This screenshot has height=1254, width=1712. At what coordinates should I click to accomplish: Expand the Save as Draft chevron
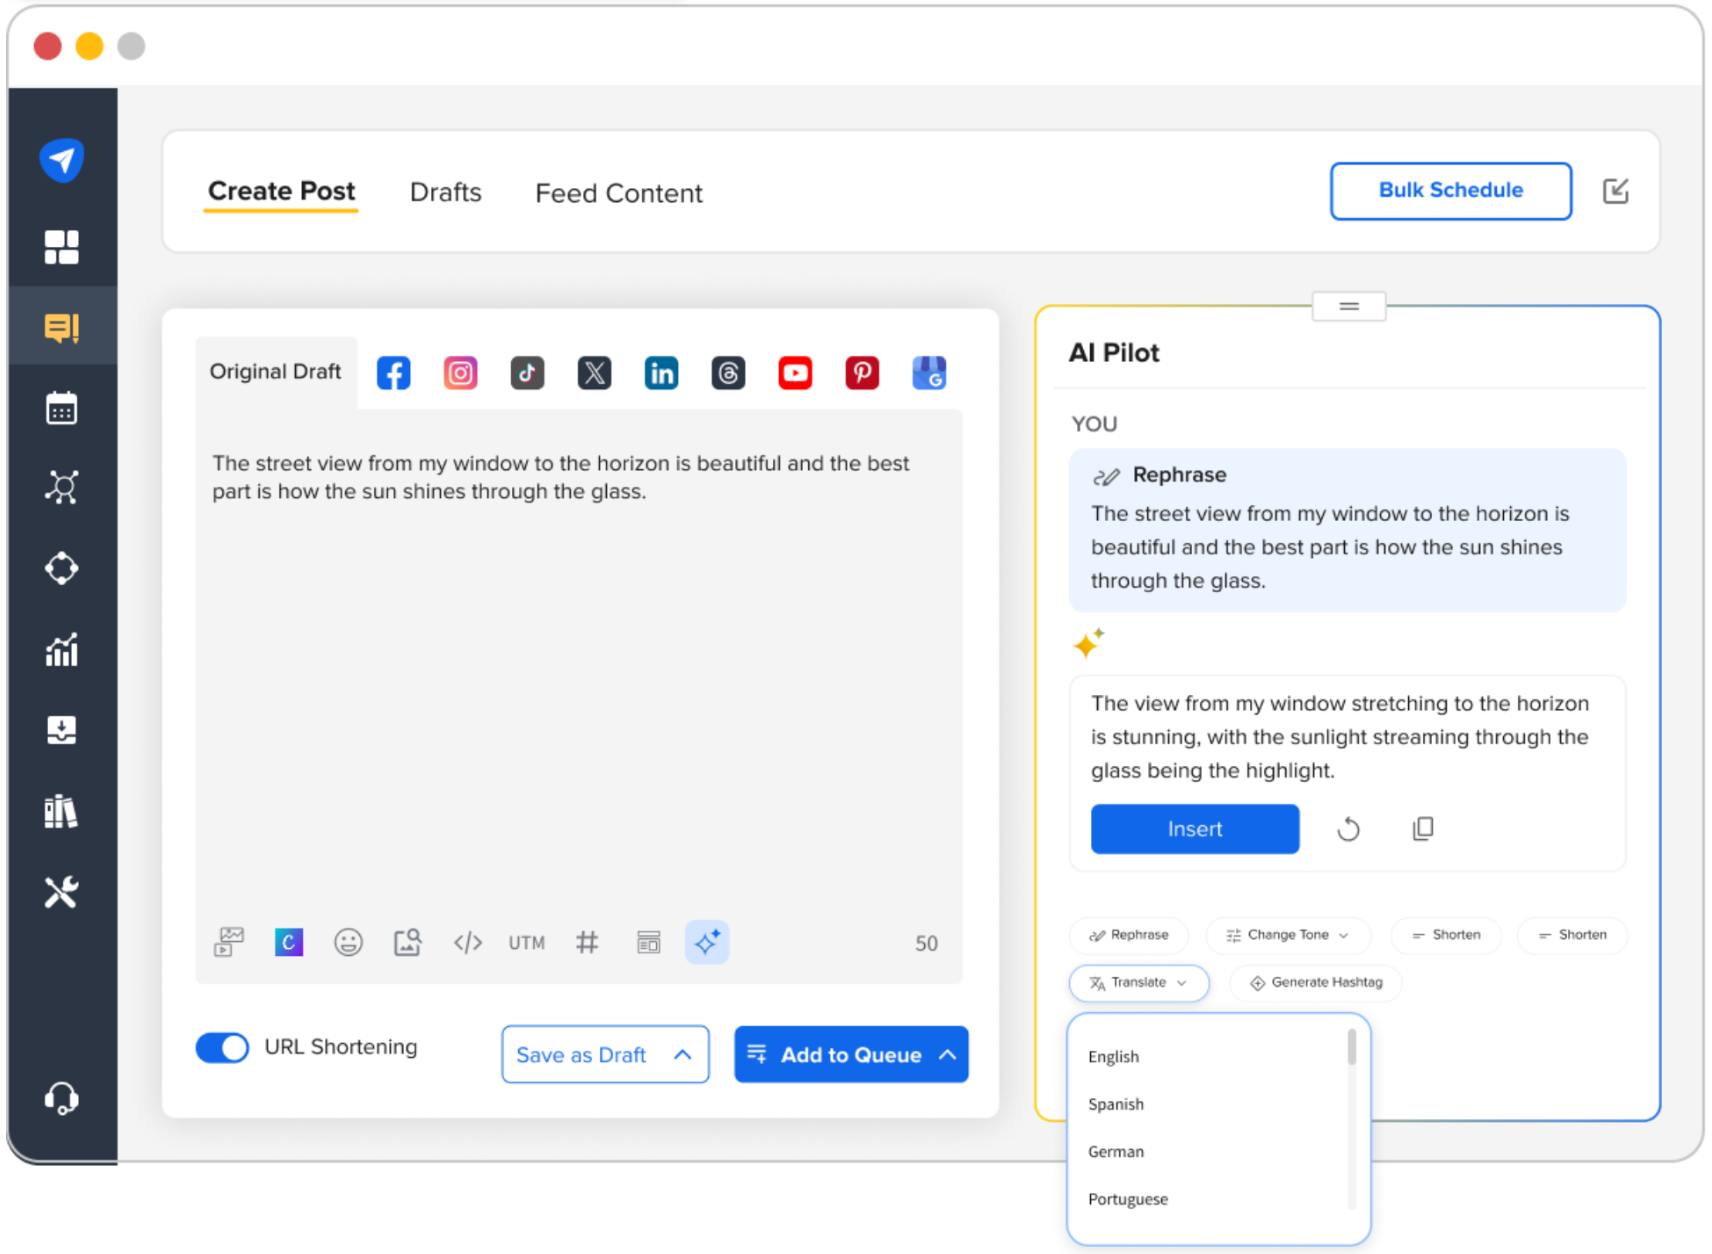coord(683,1055)
